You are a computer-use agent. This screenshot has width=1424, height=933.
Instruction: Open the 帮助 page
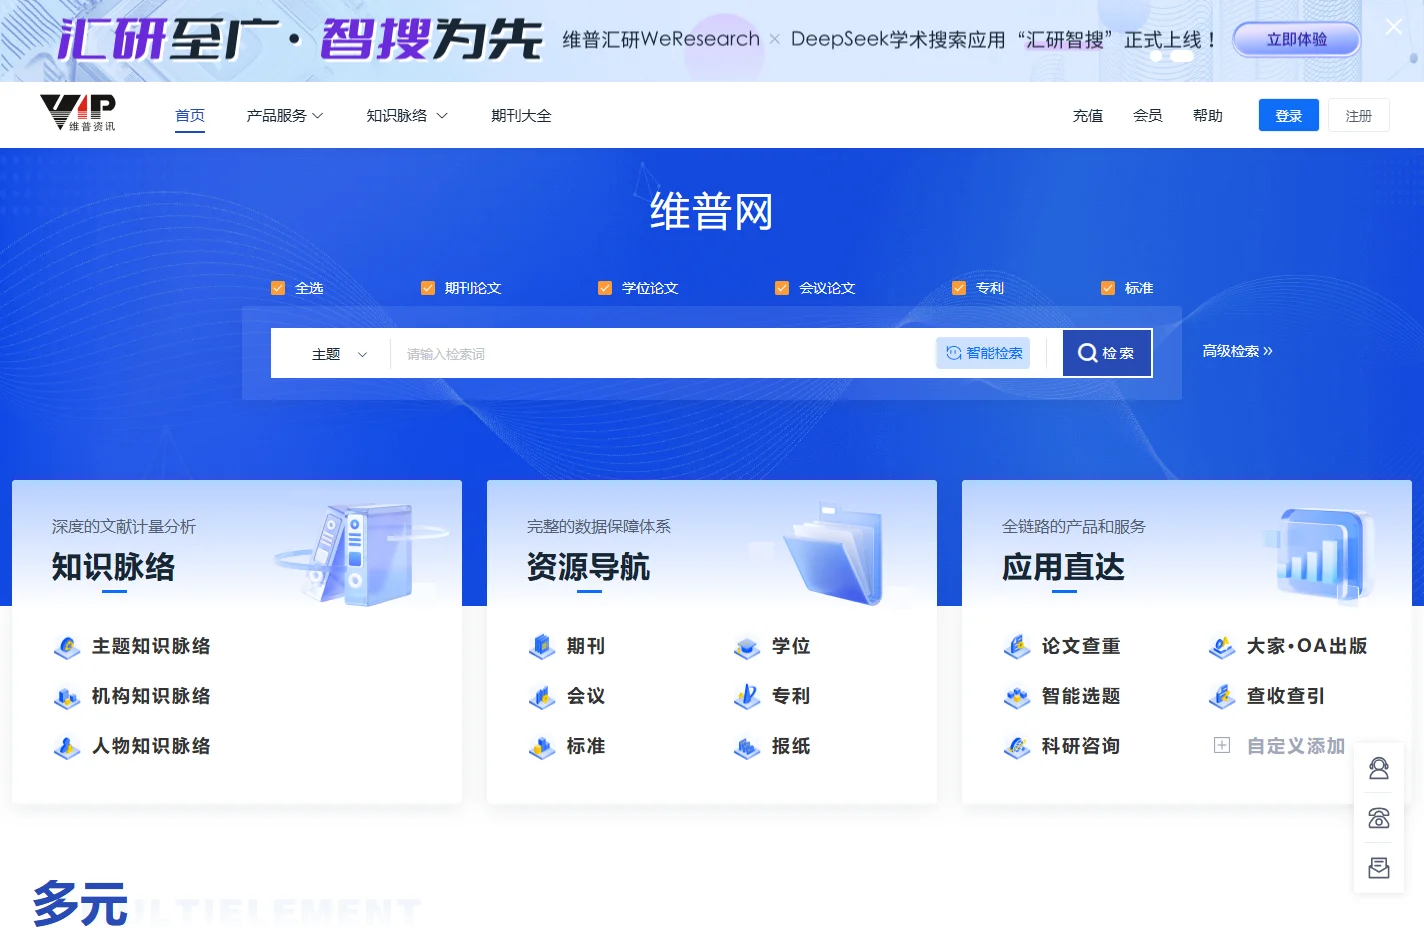(x=1208, y=116)
